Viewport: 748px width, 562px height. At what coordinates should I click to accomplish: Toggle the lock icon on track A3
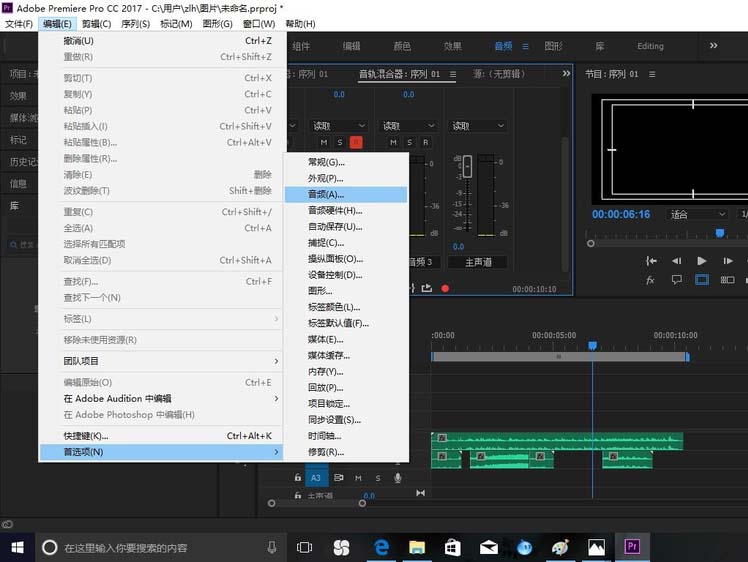[x=298, y=478]
